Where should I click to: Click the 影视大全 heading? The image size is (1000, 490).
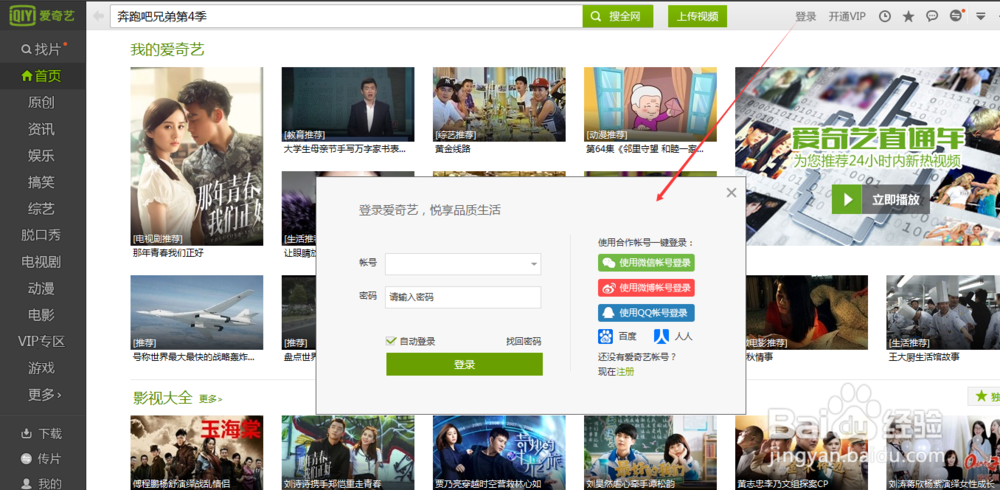[x=163, y=398]
